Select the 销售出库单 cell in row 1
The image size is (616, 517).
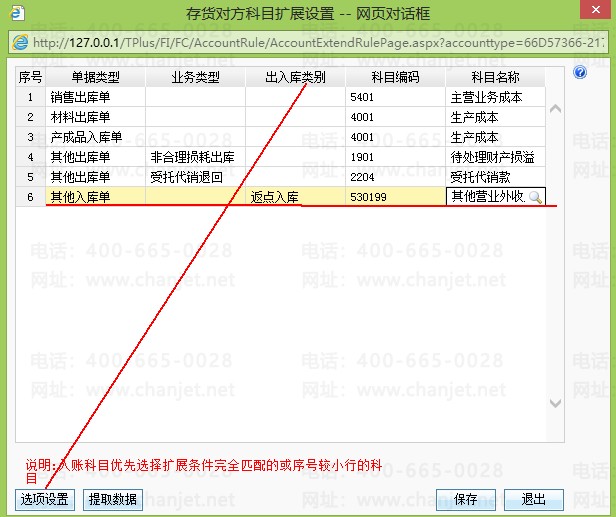coord(95,97)
